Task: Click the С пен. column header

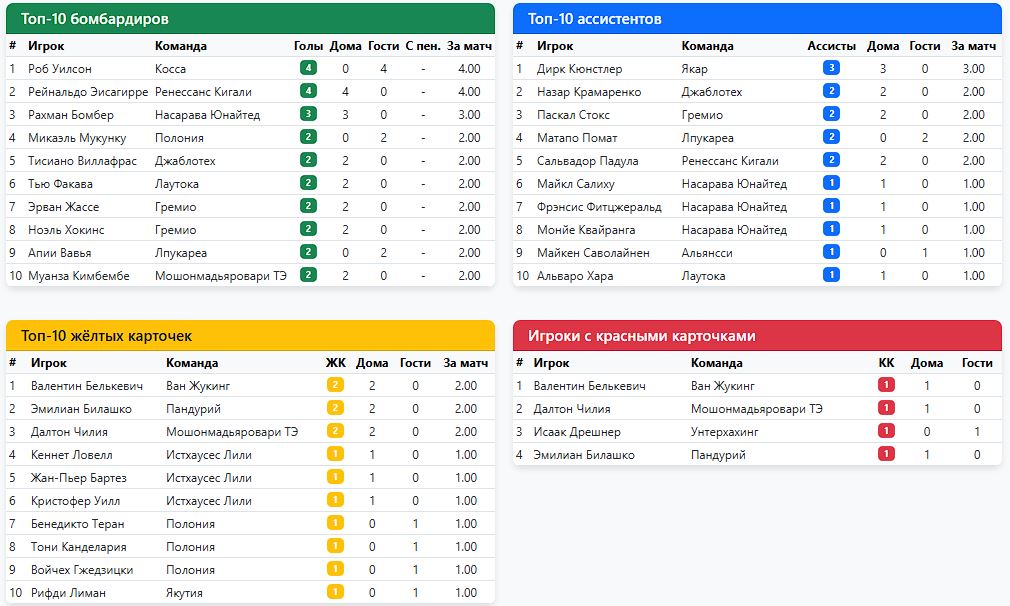Action: [x=423, y=46]
